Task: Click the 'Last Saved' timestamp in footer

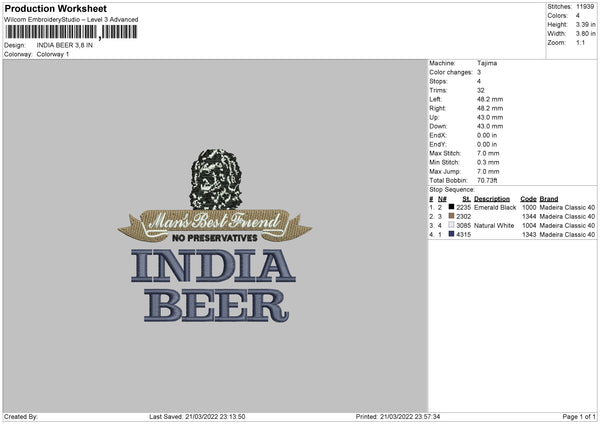Action: (197, 416)
